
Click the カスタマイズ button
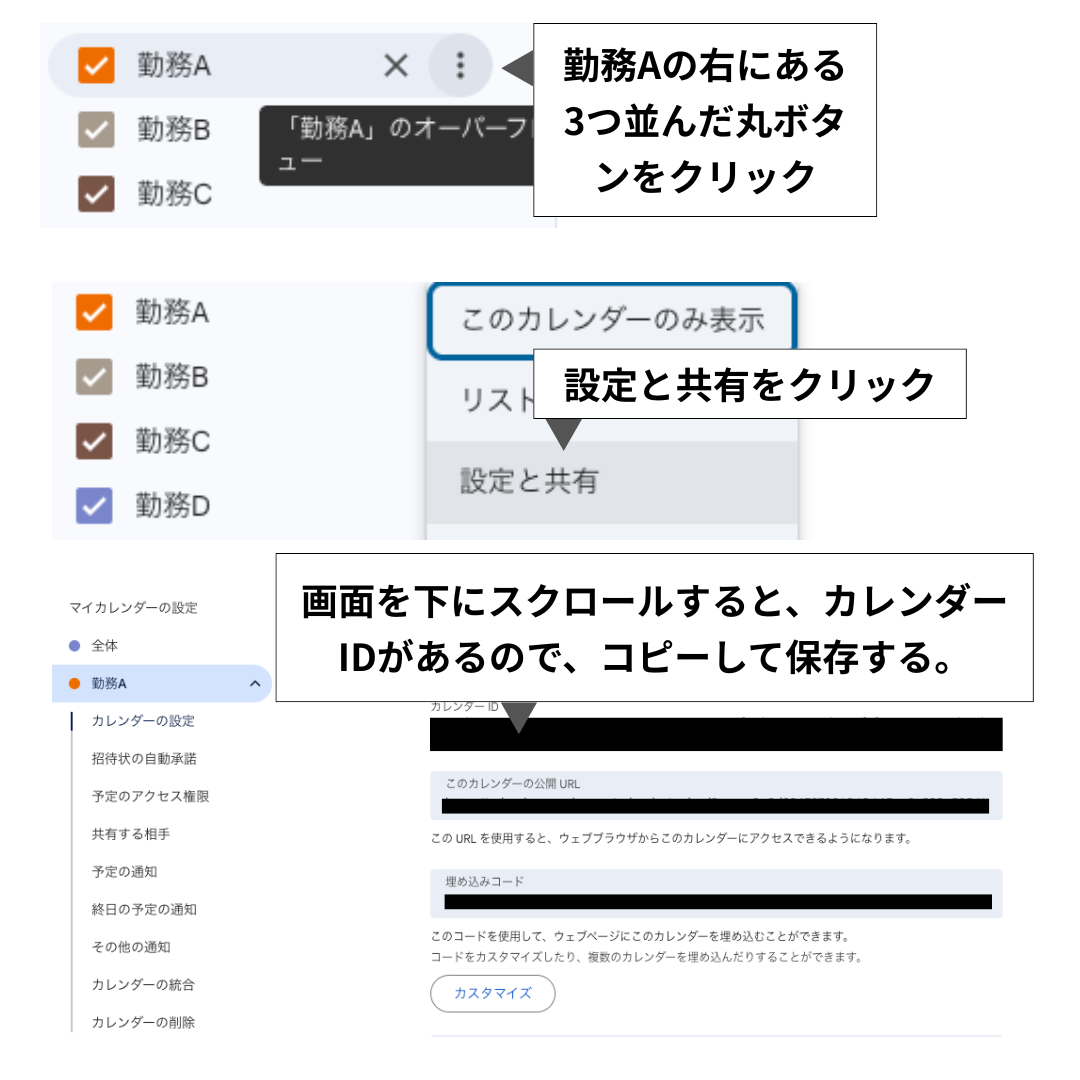(492, 993)
